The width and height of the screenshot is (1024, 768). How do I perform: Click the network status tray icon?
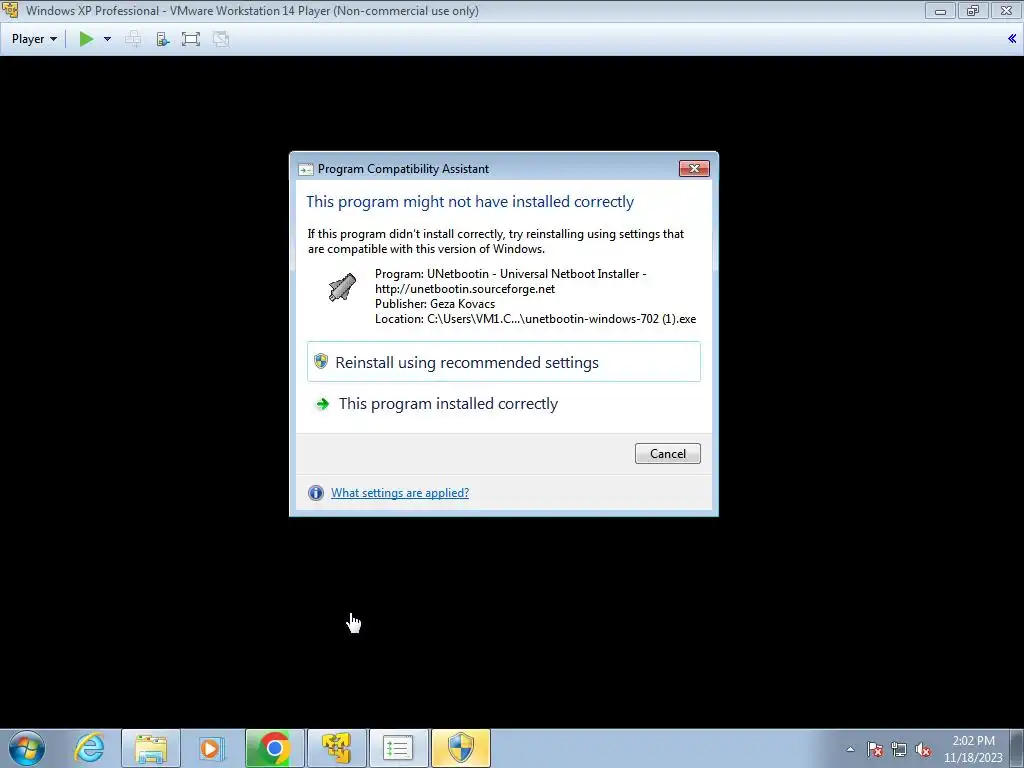point(899,749)
